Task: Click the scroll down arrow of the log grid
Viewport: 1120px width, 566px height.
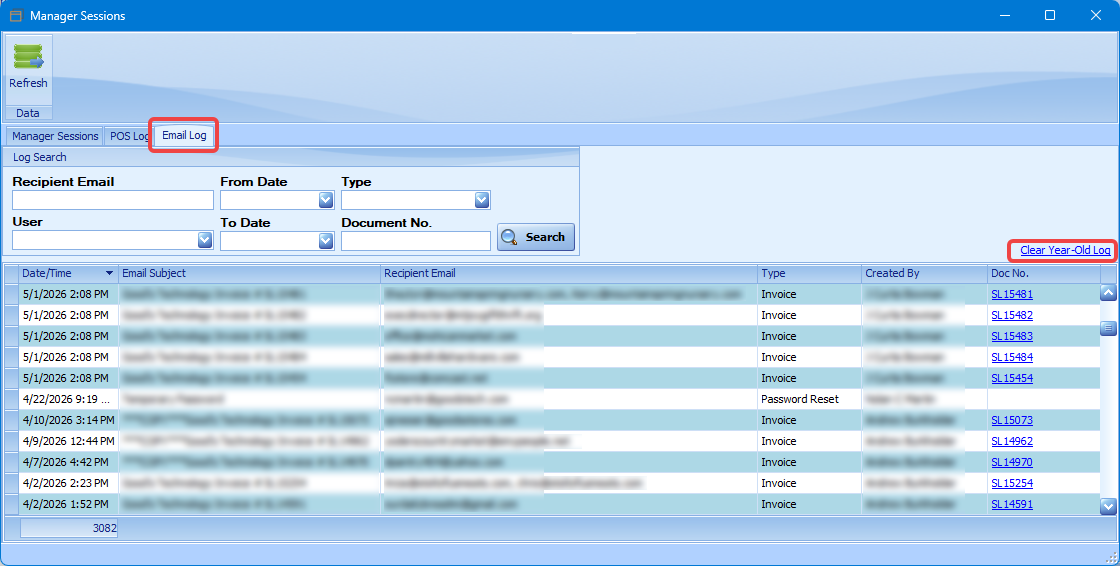Action: click(x=1108, y=506)
